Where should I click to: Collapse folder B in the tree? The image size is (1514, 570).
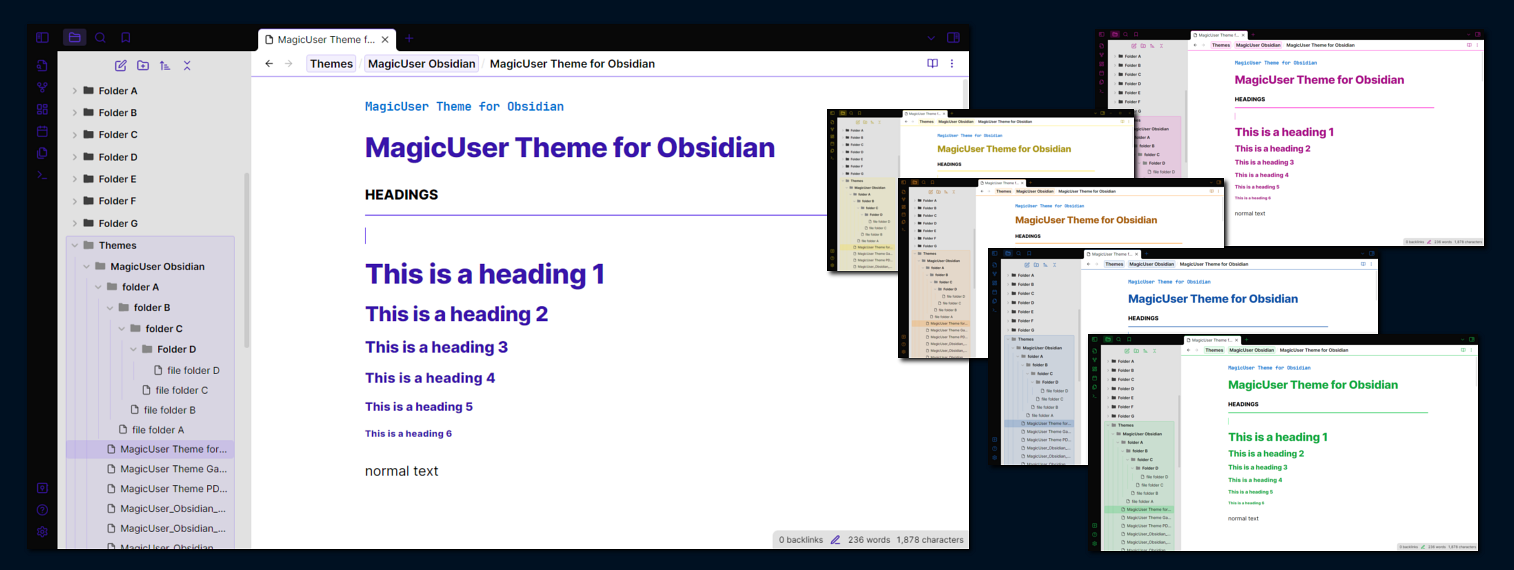pos(110,308)
